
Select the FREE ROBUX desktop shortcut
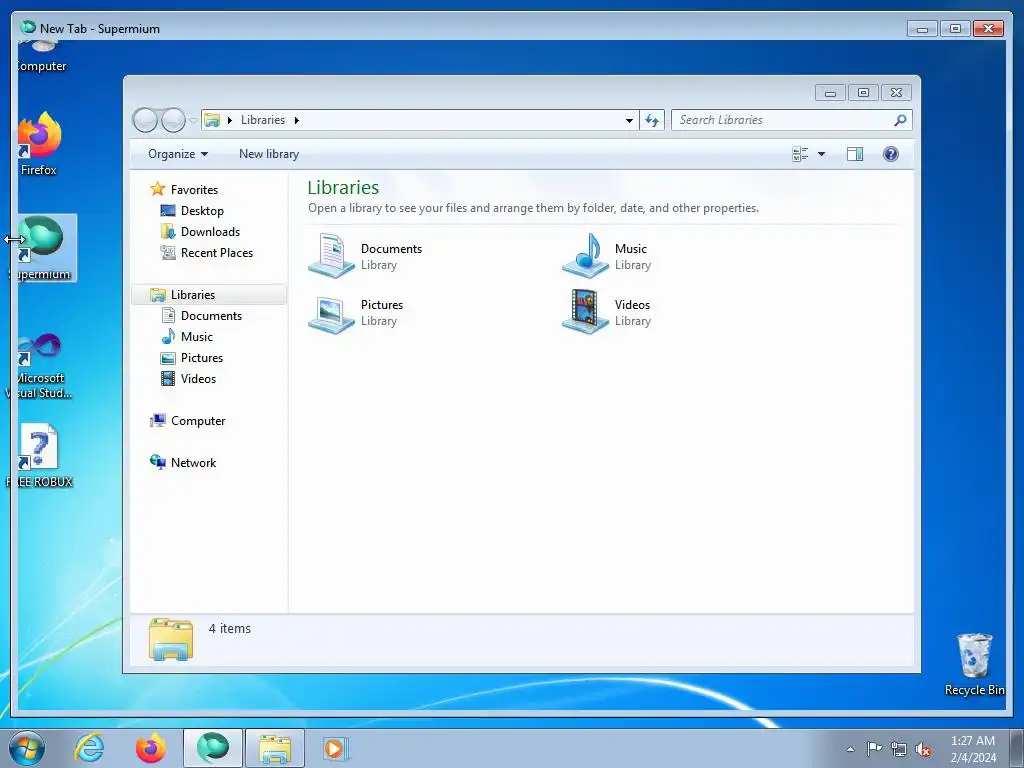39,456
